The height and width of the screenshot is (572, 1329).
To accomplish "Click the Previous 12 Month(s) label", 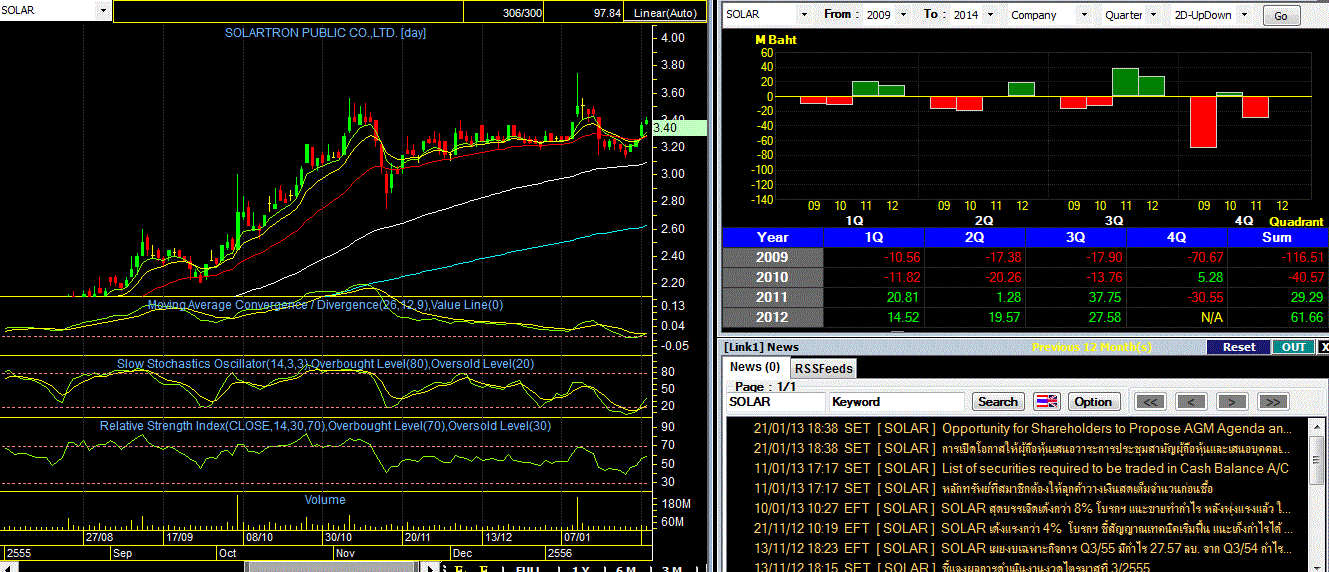I will tap(1092, 347).
